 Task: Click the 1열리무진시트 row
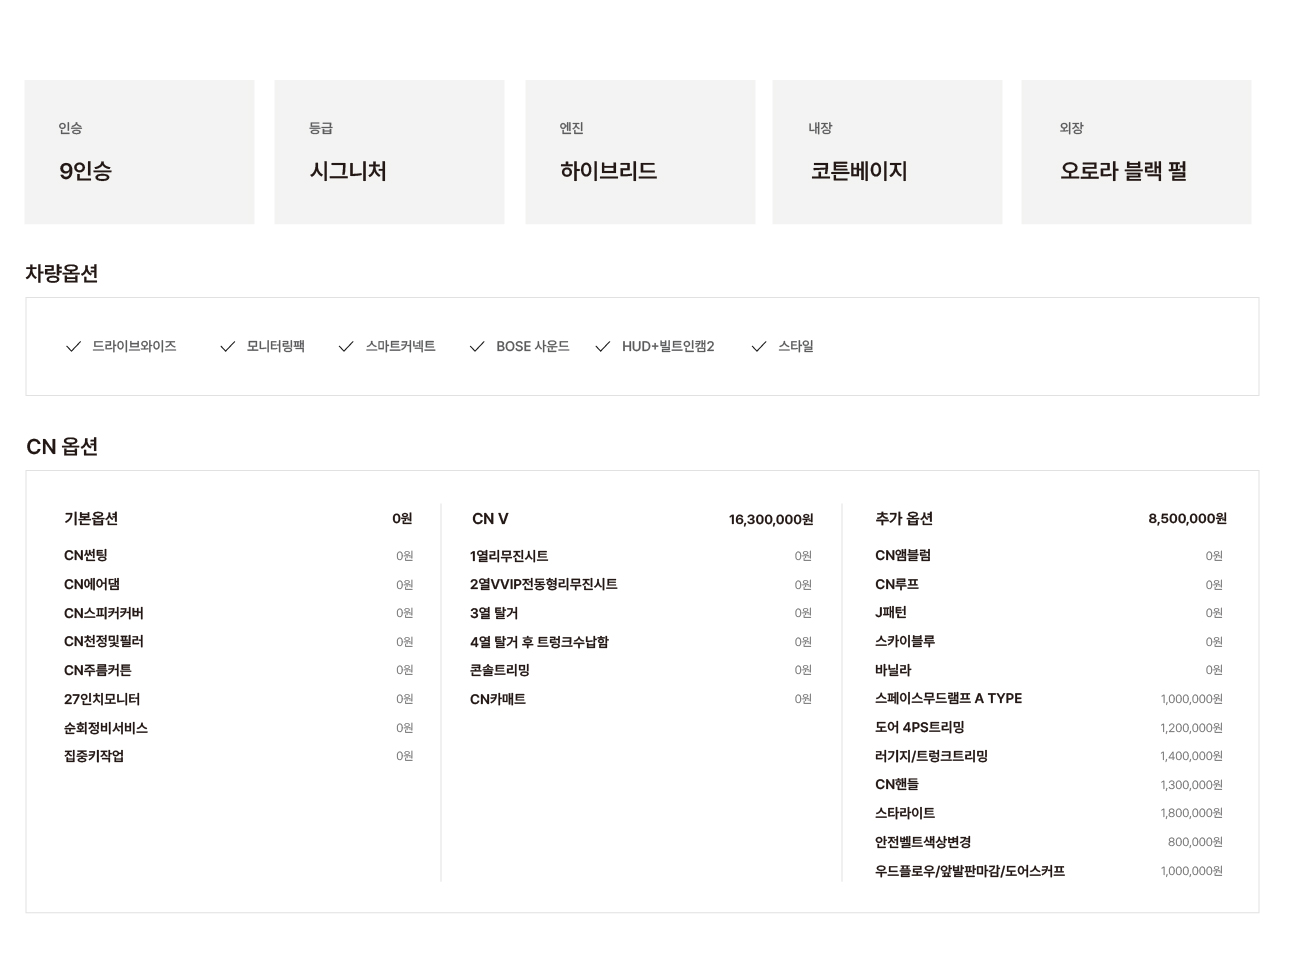coord(641,556)
